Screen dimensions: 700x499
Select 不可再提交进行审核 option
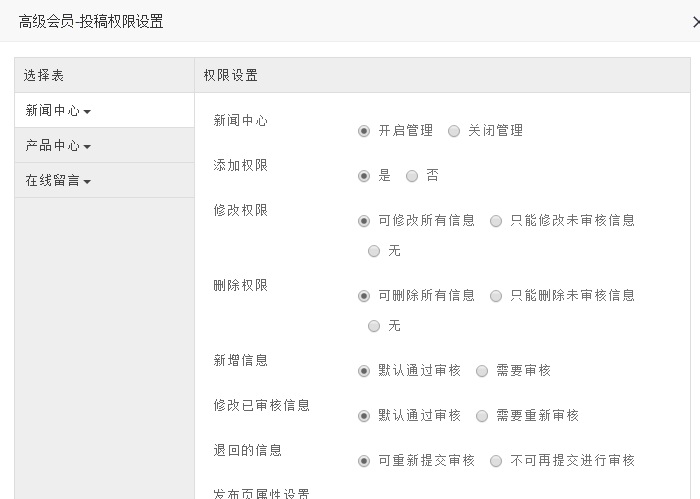click(x=496, y=461)
